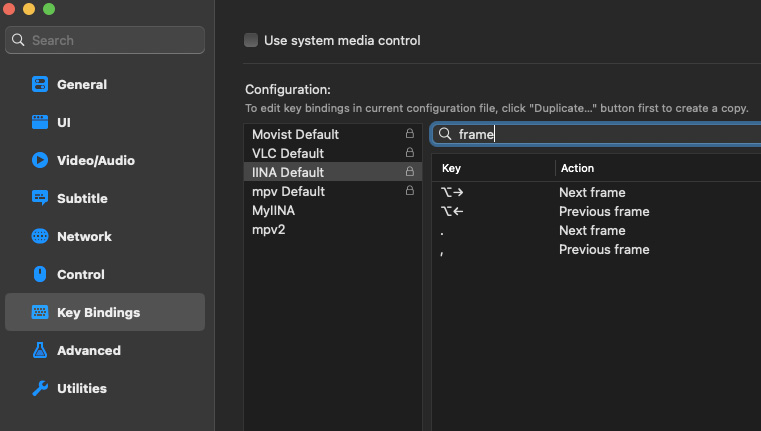761x431 pixels.
Task: Click lock icon beside Movist Default
Action: [409, 134]
